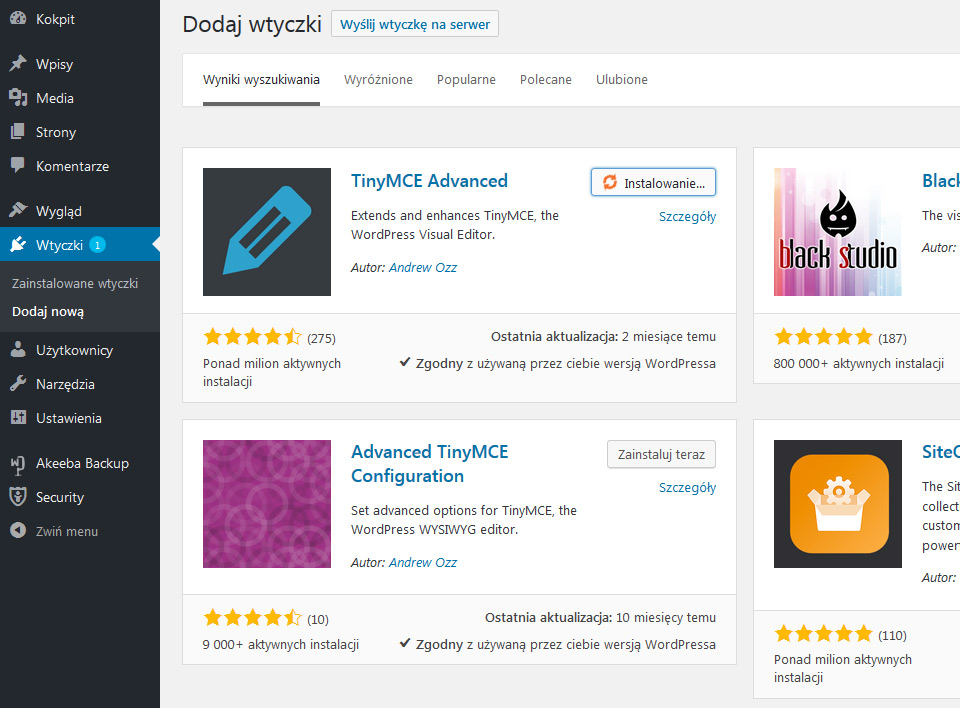Click the star rating with (187) reviews
This screenshot has width=960, height=708.
823,337
